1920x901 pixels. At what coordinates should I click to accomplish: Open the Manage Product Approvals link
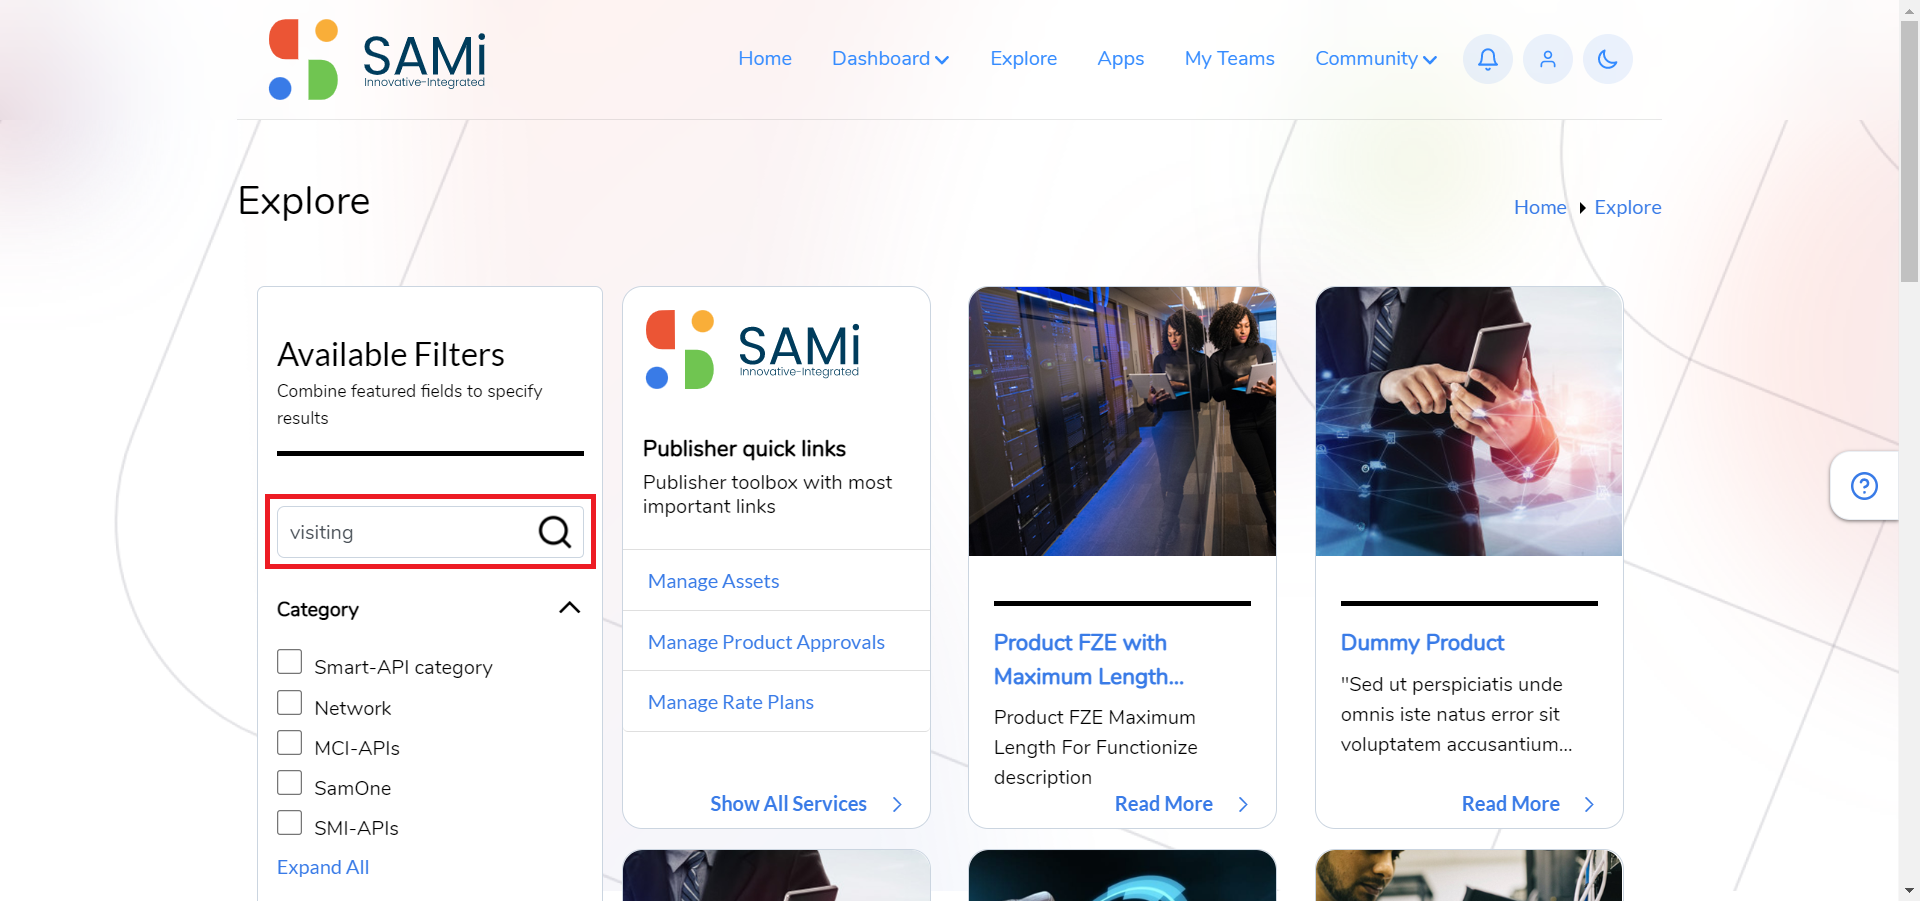[x=766, y=642]
